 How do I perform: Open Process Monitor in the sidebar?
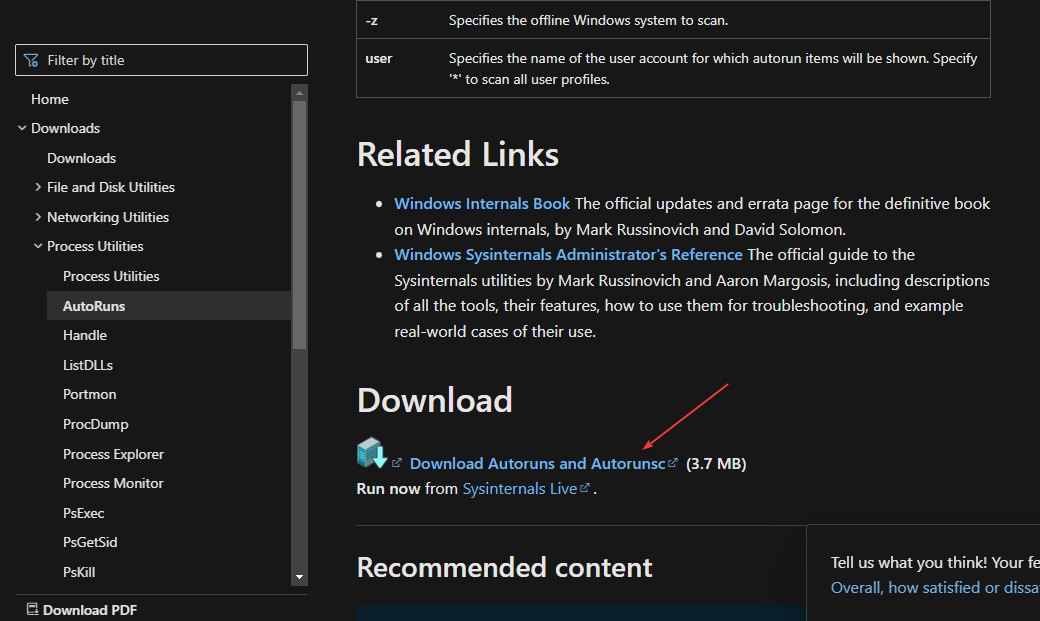(x=113, y=483)
